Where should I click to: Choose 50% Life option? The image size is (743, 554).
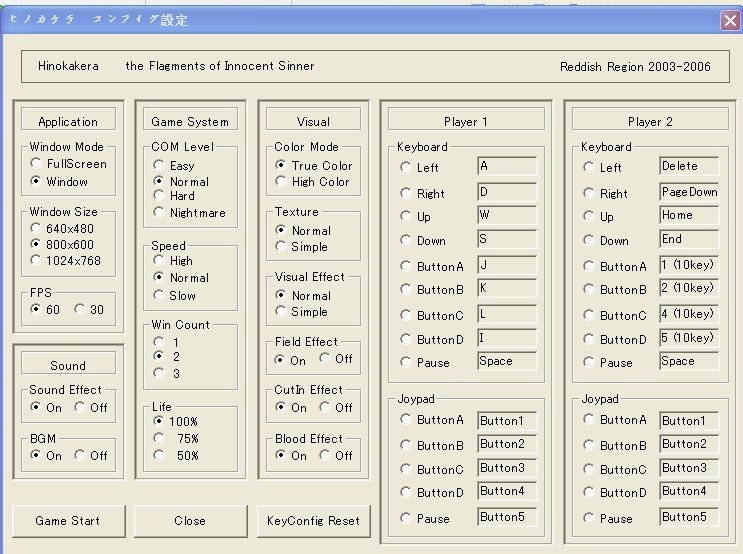(159, 455)
